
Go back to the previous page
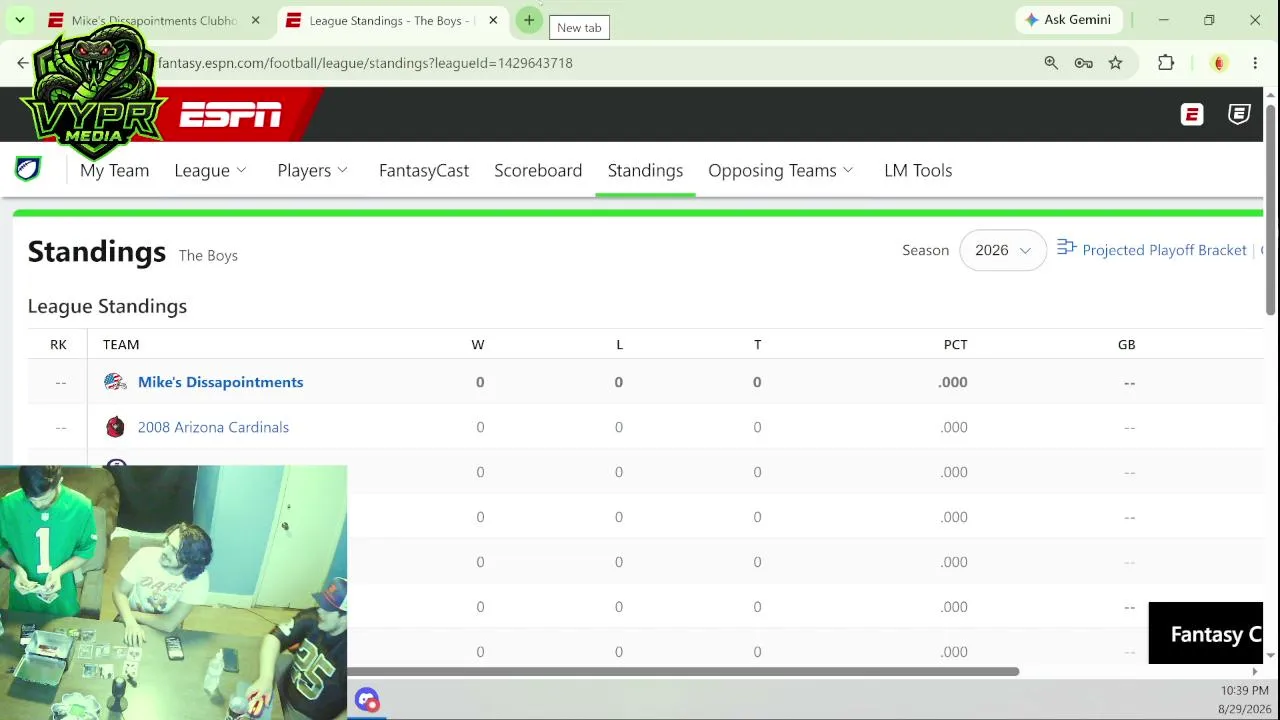click(x=23, y=63)
